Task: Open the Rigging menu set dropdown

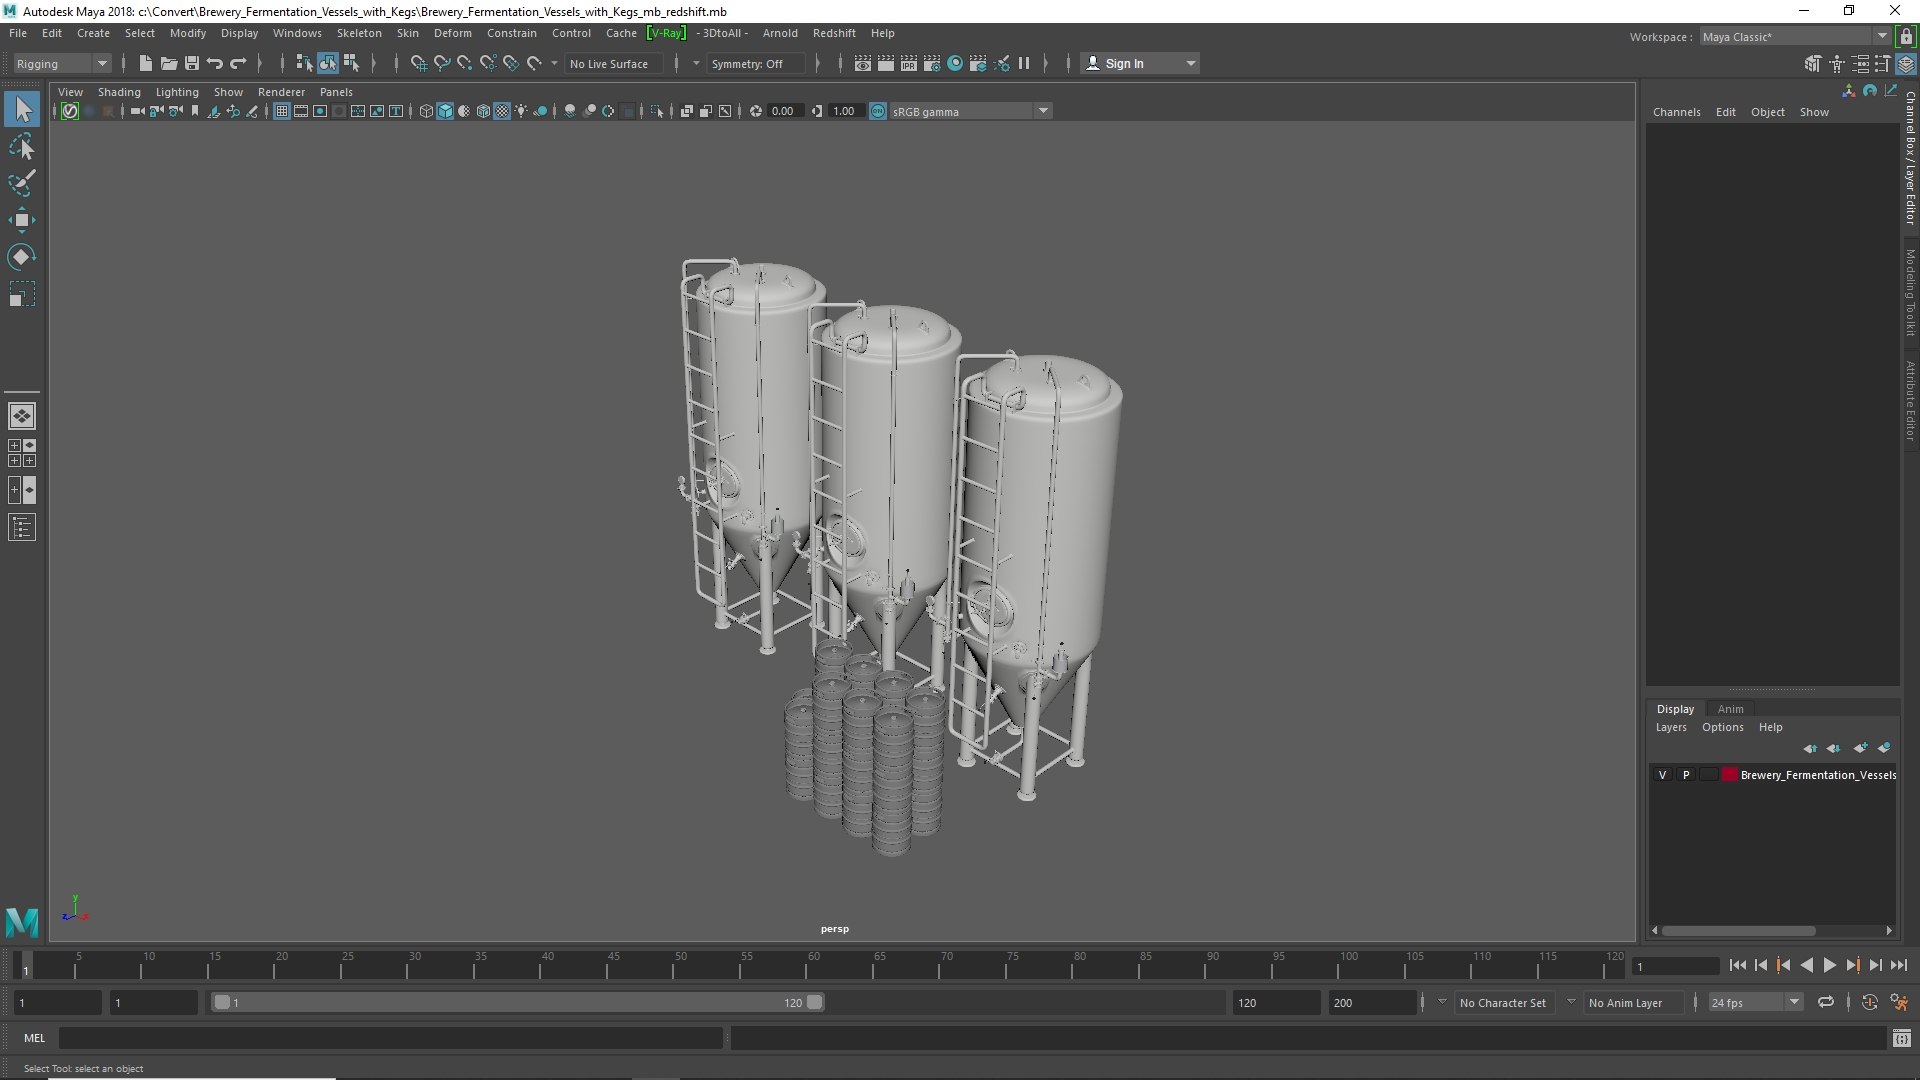Action: tap(62, 63)
